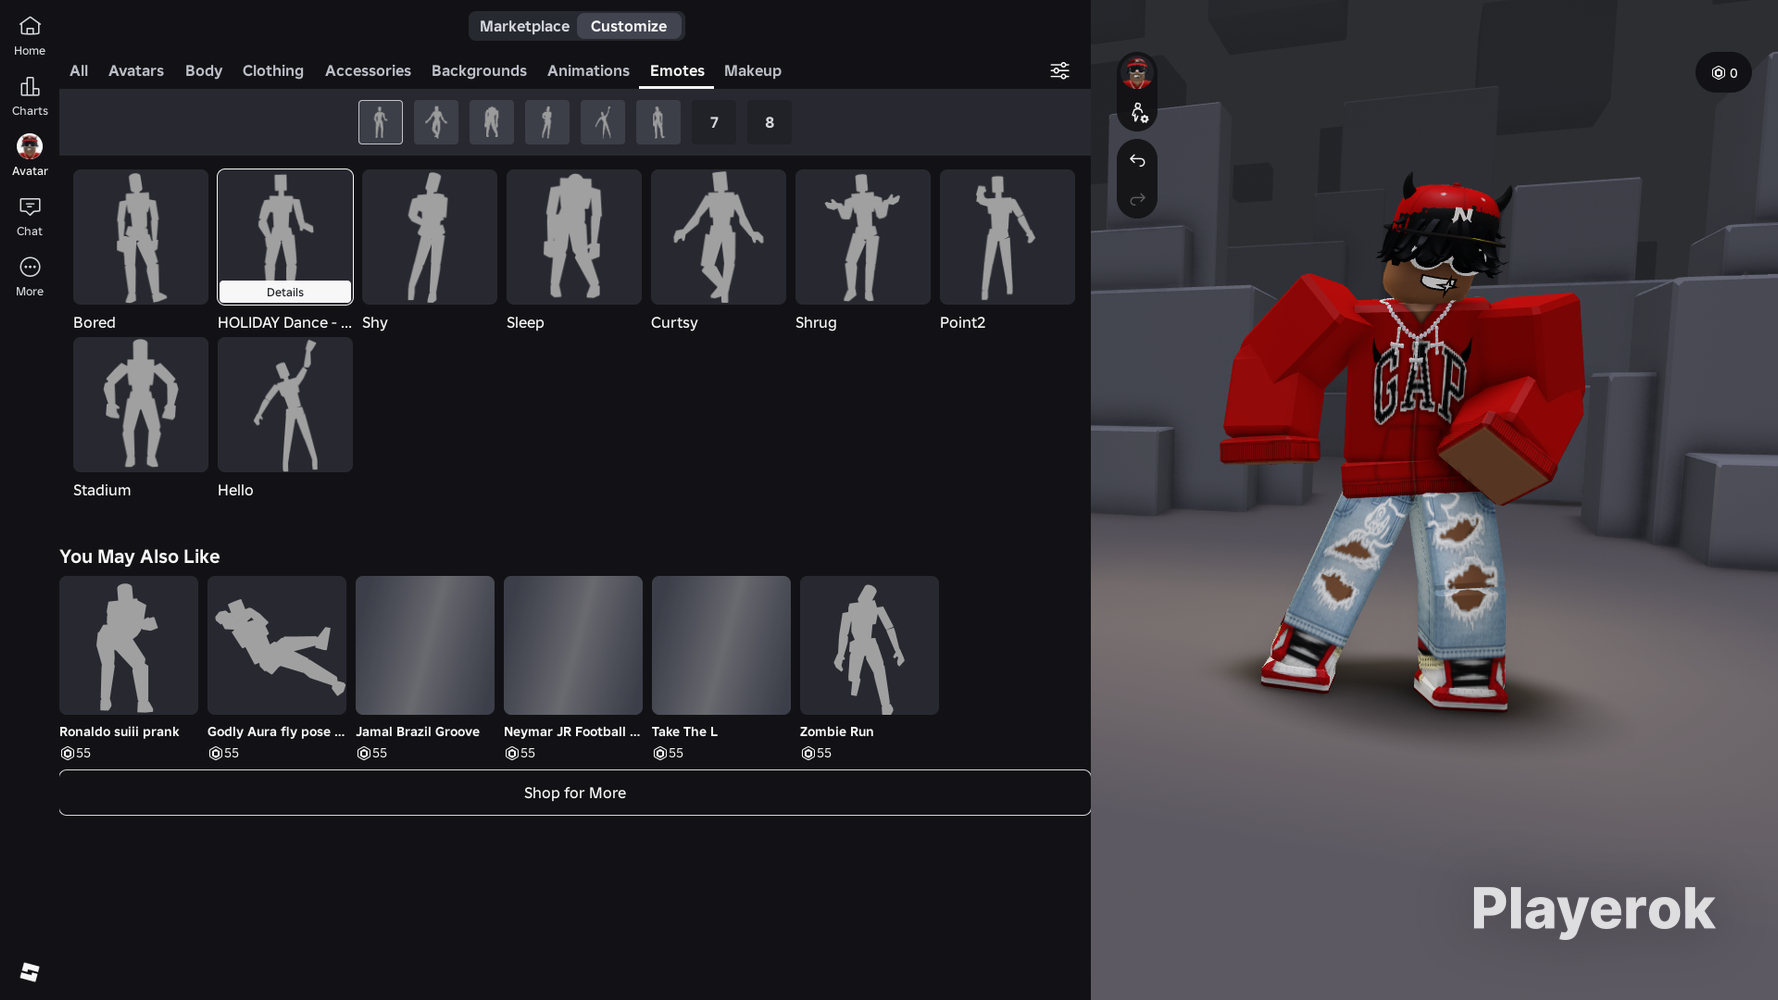View the Jamal Brazil Groove emote

[x=425, y=645]
